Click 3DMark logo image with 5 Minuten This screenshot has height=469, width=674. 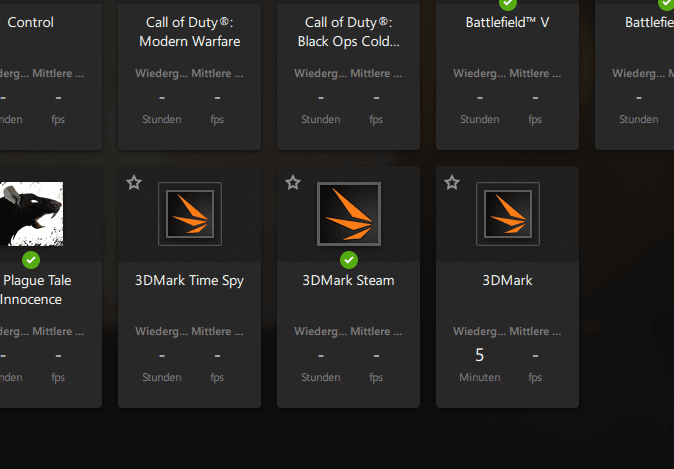(x=508, y=214)
